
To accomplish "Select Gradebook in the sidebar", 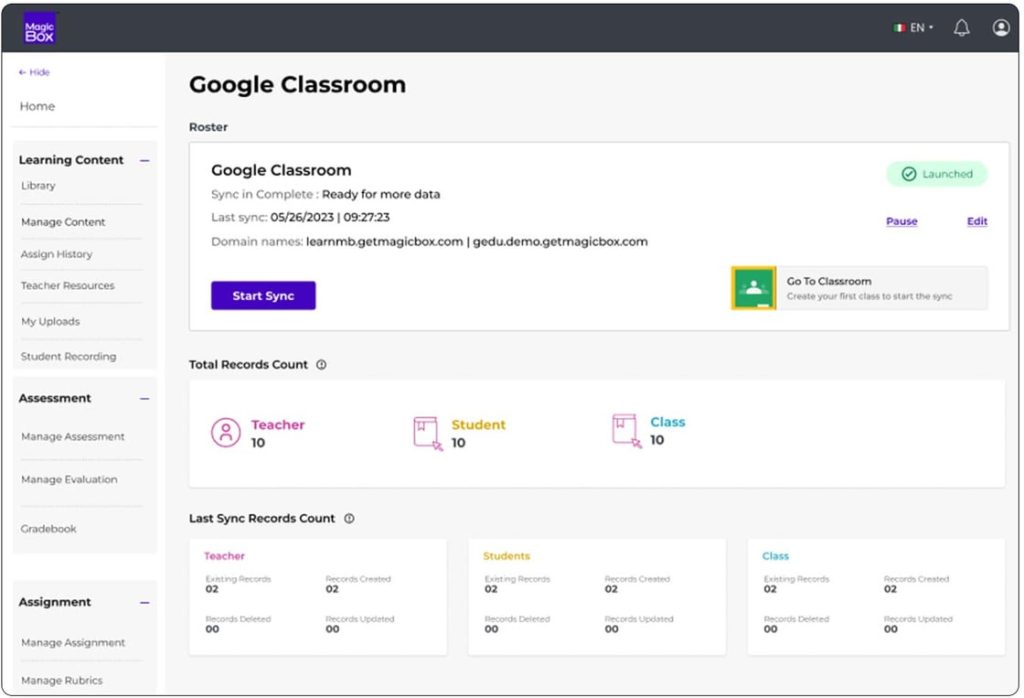I will [48, 529].
